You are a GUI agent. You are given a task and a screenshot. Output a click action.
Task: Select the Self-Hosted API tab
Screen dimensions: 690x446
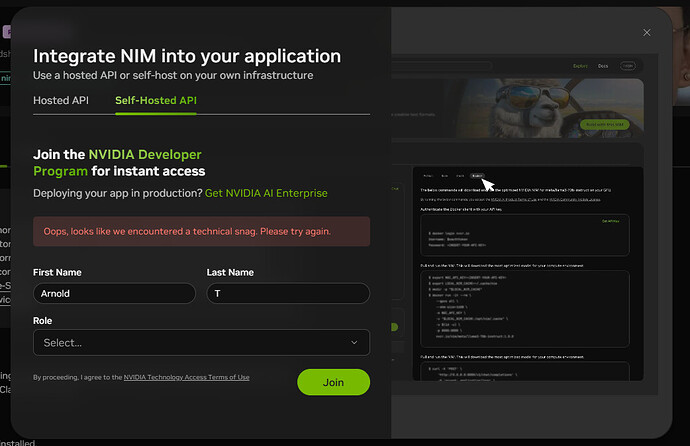156,100
